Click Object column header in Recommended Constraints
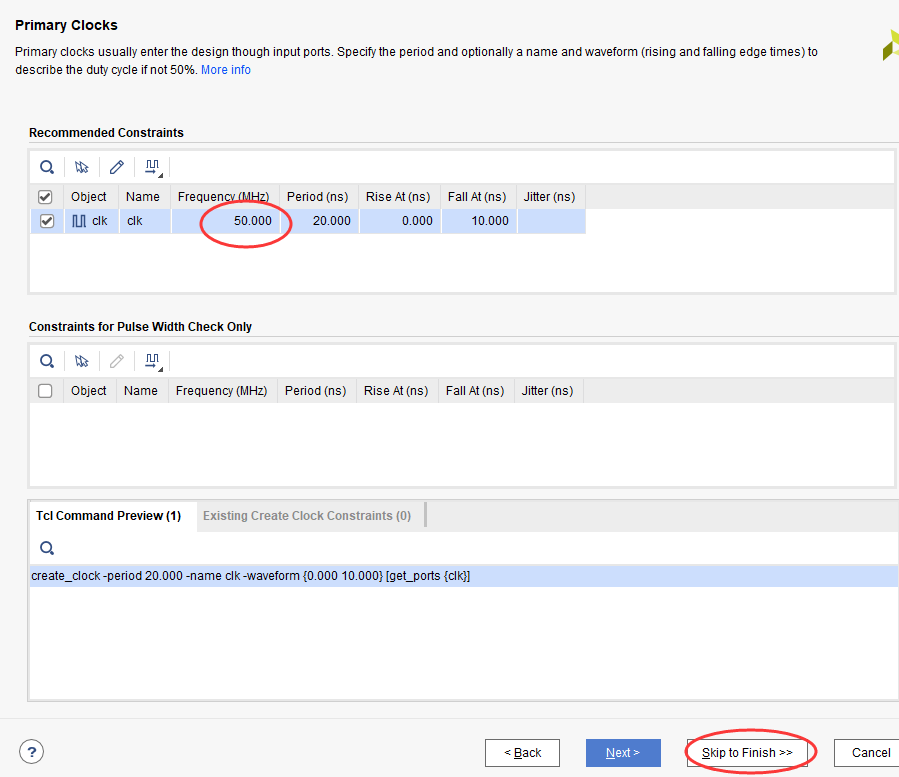The width and height of the screenshot is (899, 777). (x=91, y=197)
